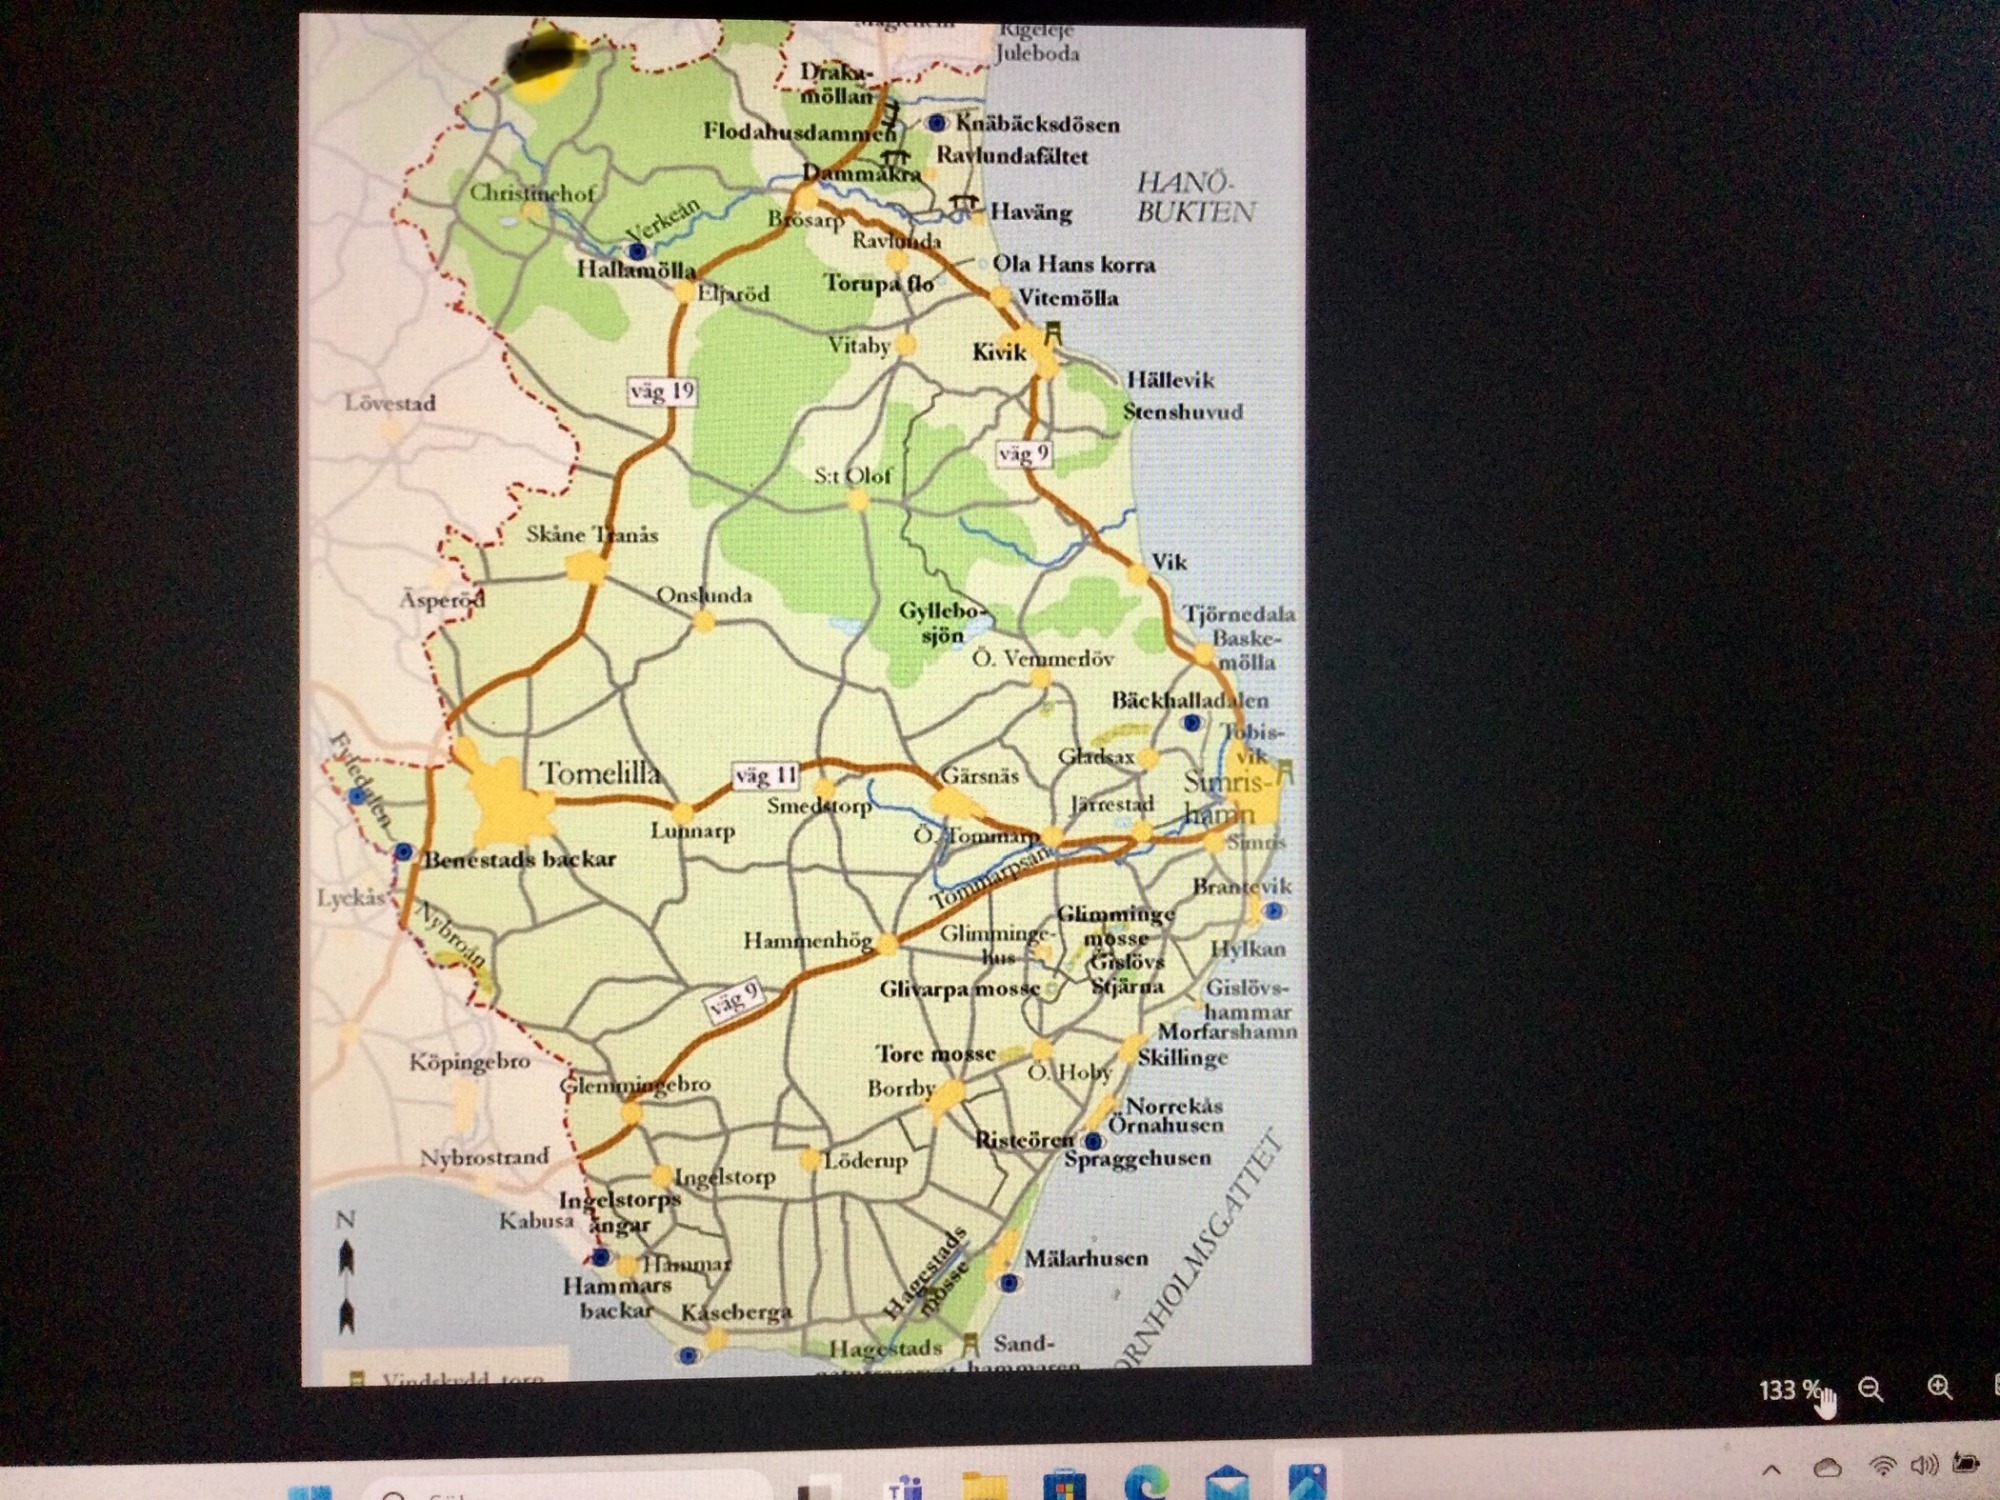Screen dimensions: 2000x1500
Task: Open the OneDrive cloud tray icon
Action: [x=1827, y=1468]
